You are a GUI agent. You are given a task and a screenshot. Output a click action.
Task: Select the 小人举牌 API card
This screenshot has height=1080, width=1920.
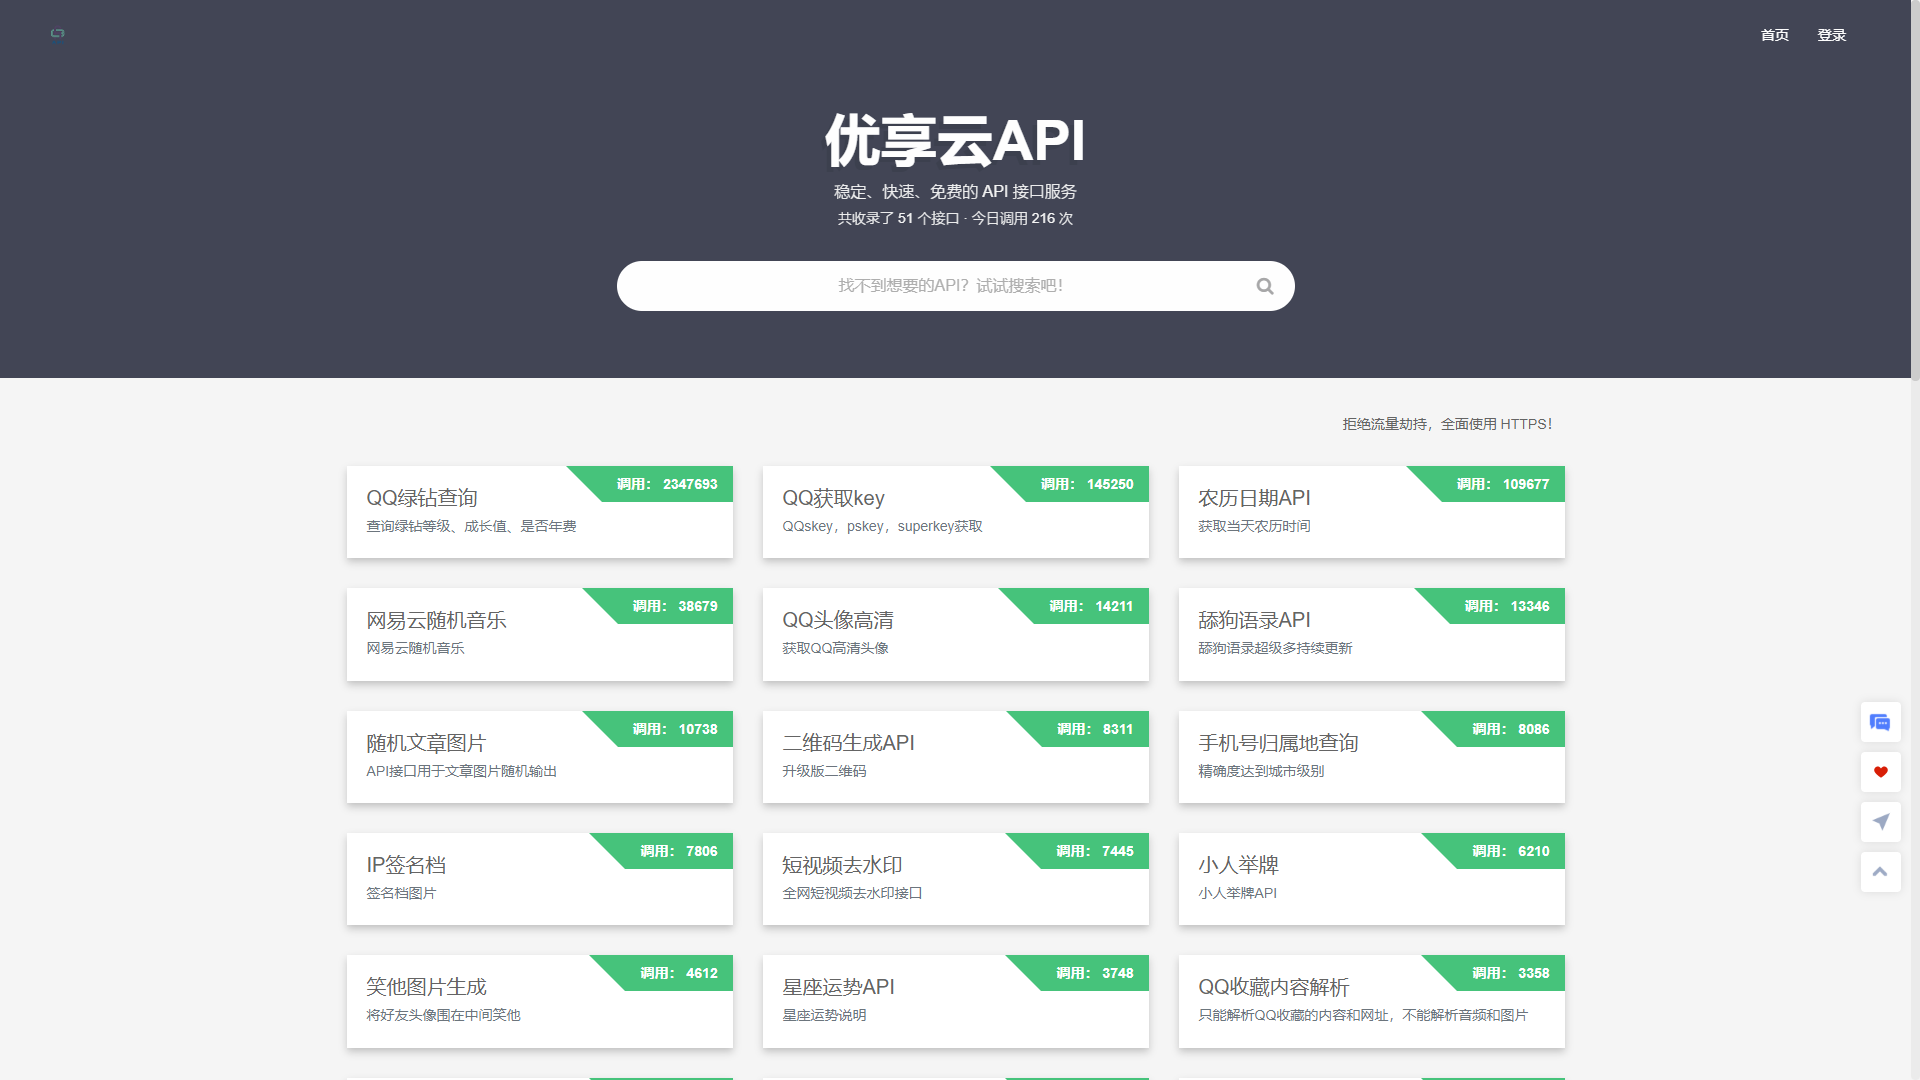tap(1237, 865)
